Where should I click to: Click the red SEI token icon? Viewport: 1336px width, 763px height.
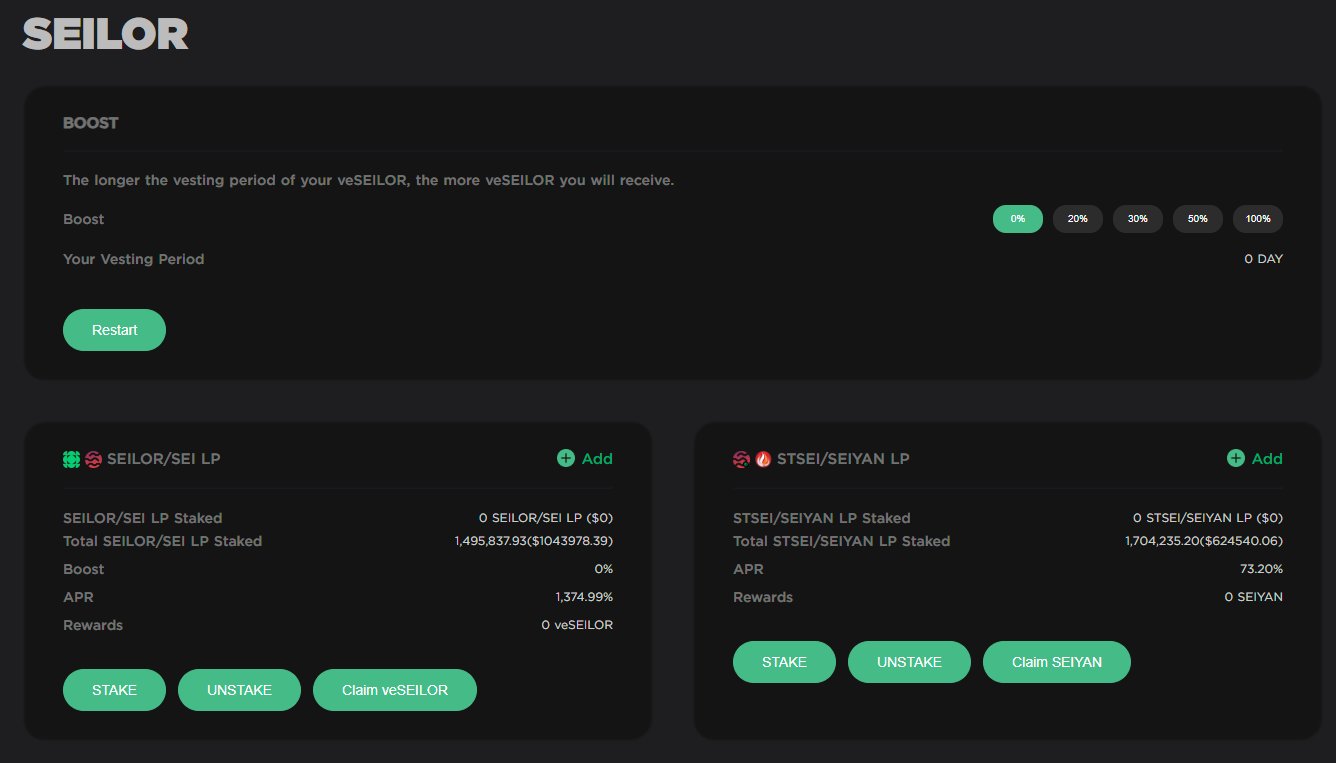coord(93,459)
